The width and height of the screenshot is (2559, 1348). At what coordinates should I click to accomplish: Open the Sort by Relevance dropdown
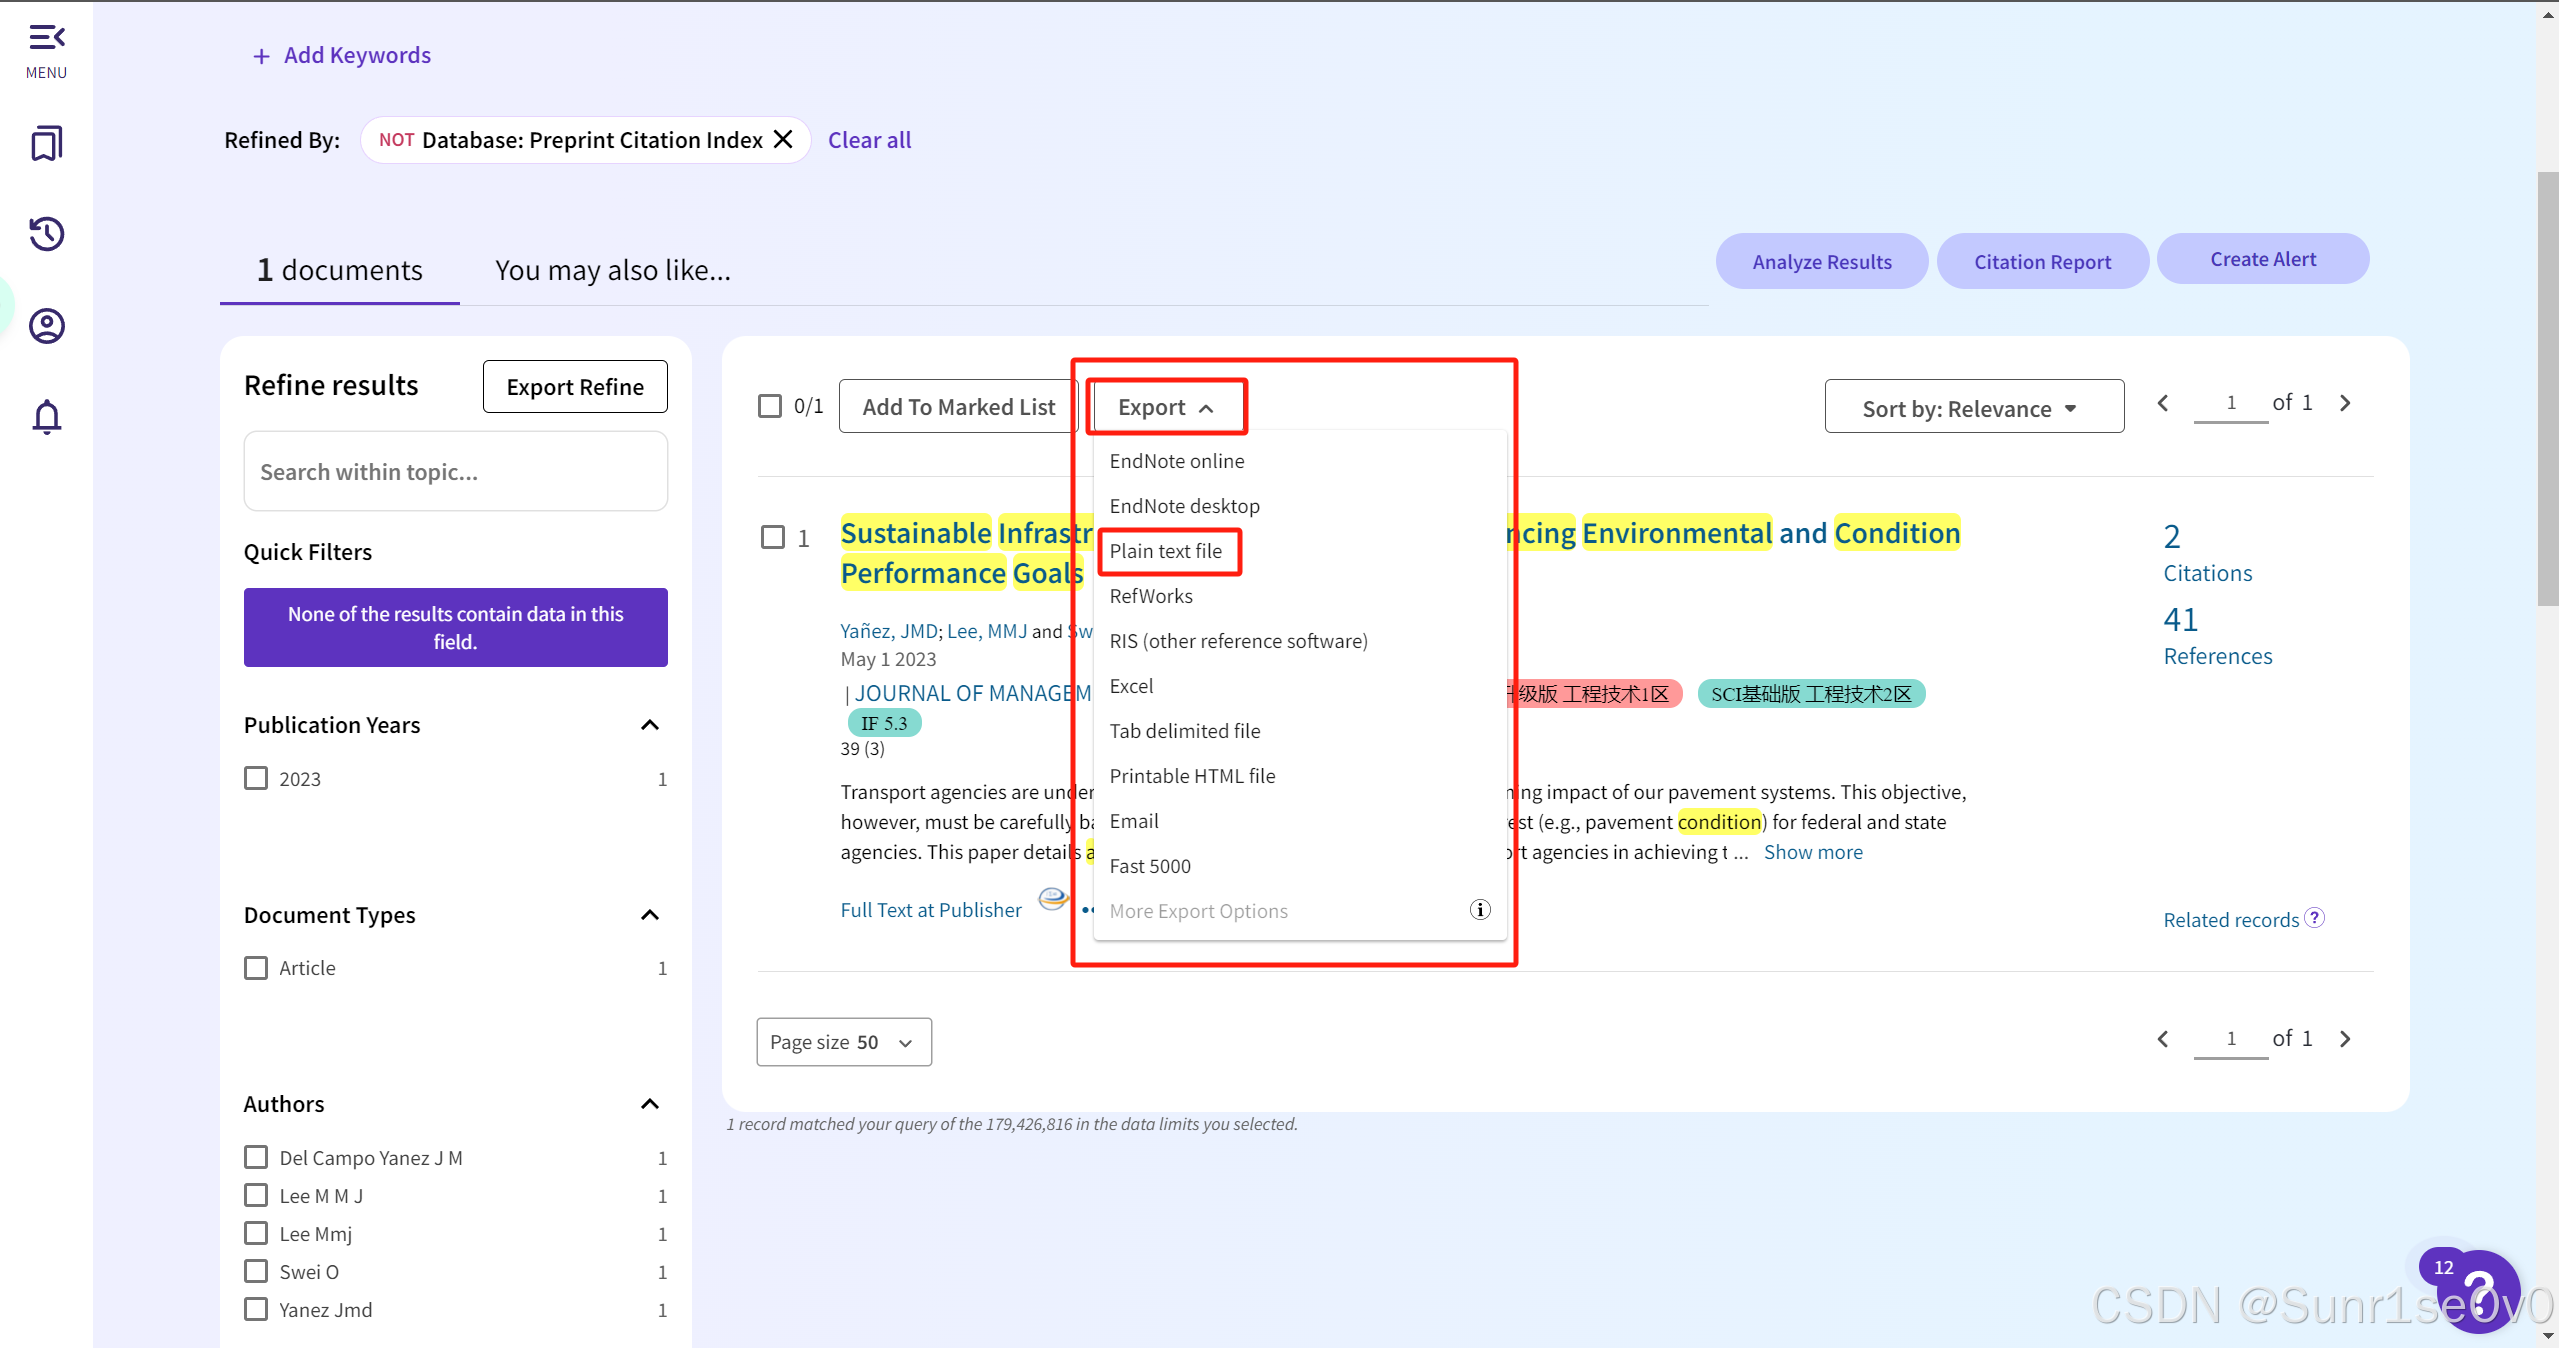[1973, 408]
